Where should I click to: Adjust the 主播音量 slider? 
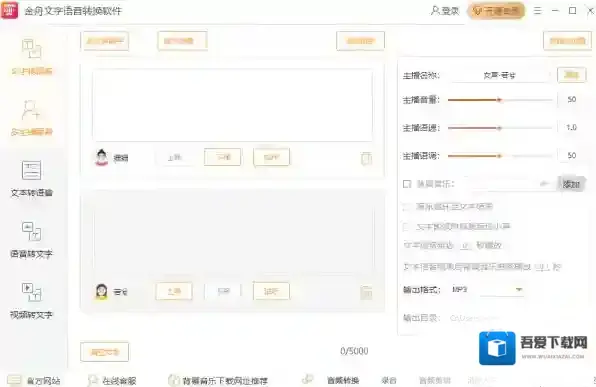point(500,100)
